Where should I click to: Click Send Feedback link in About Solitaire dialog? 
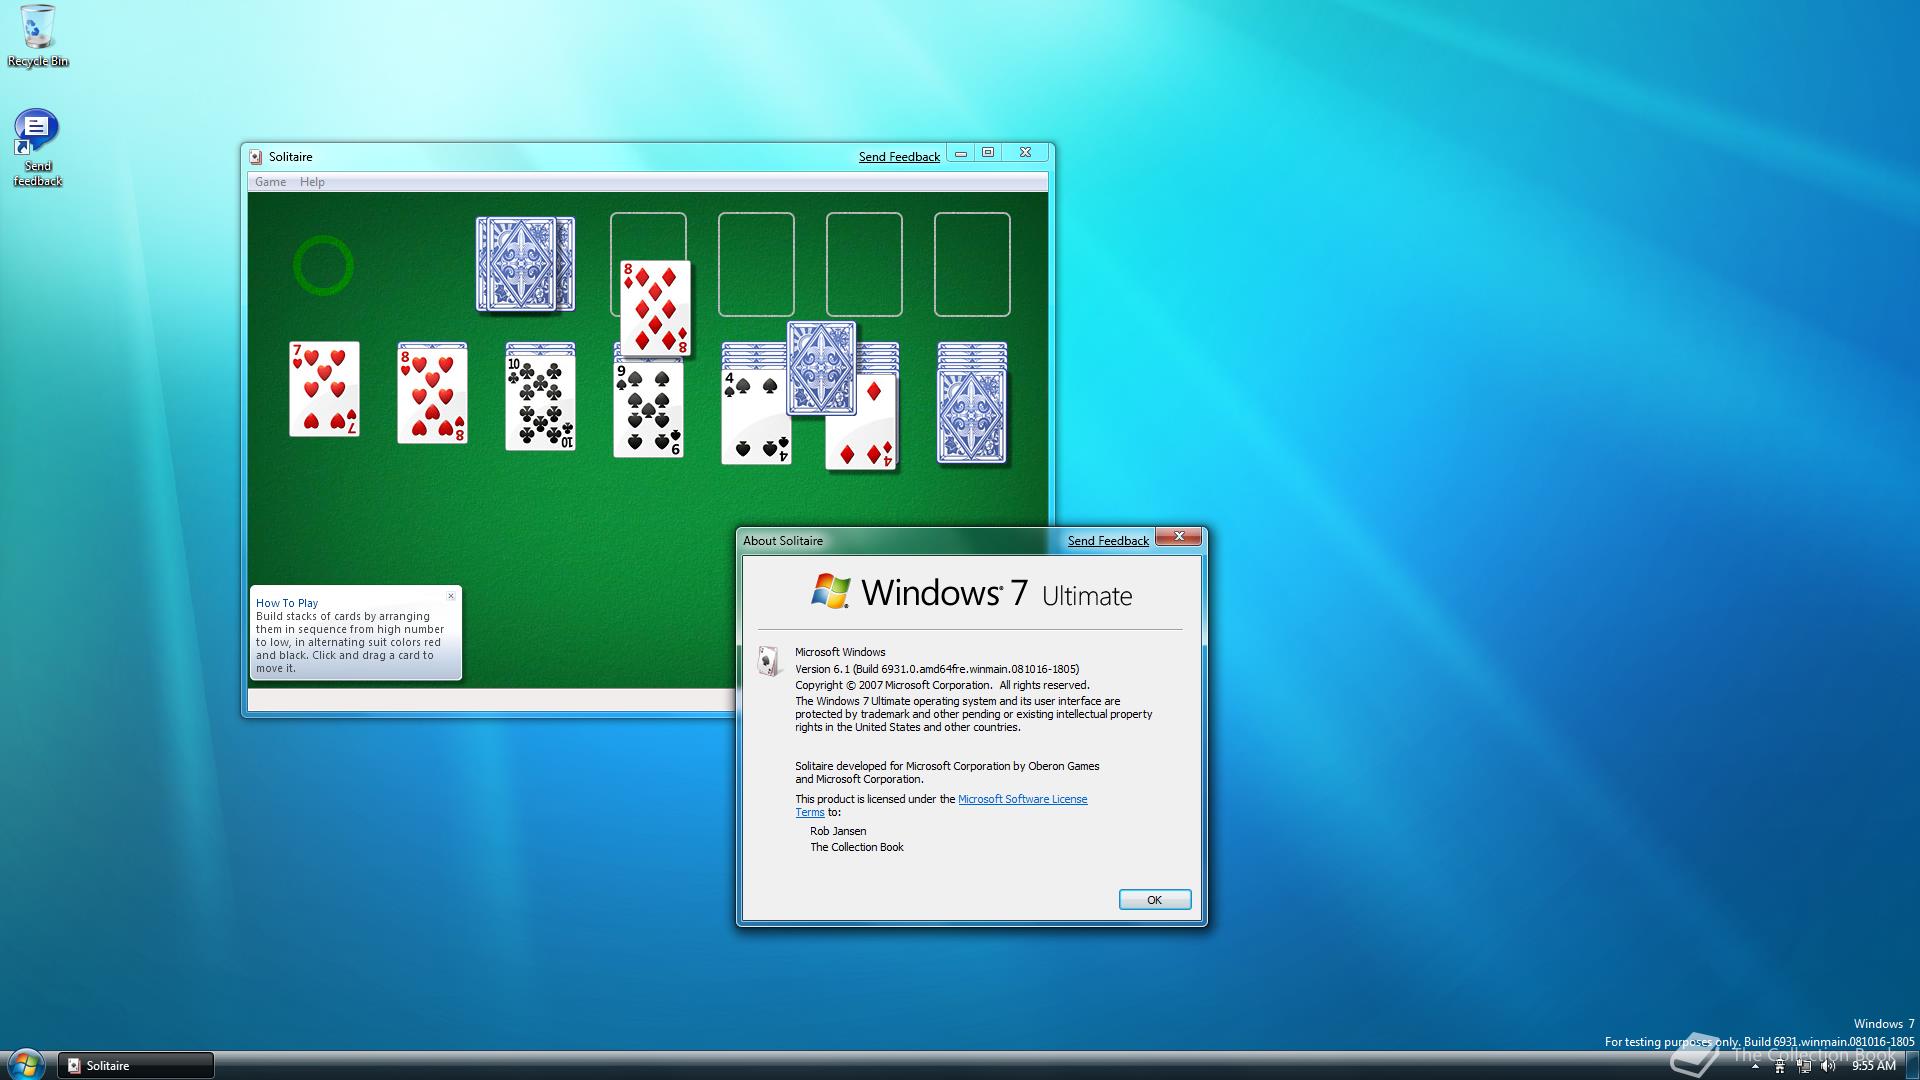coord(1108,541)
